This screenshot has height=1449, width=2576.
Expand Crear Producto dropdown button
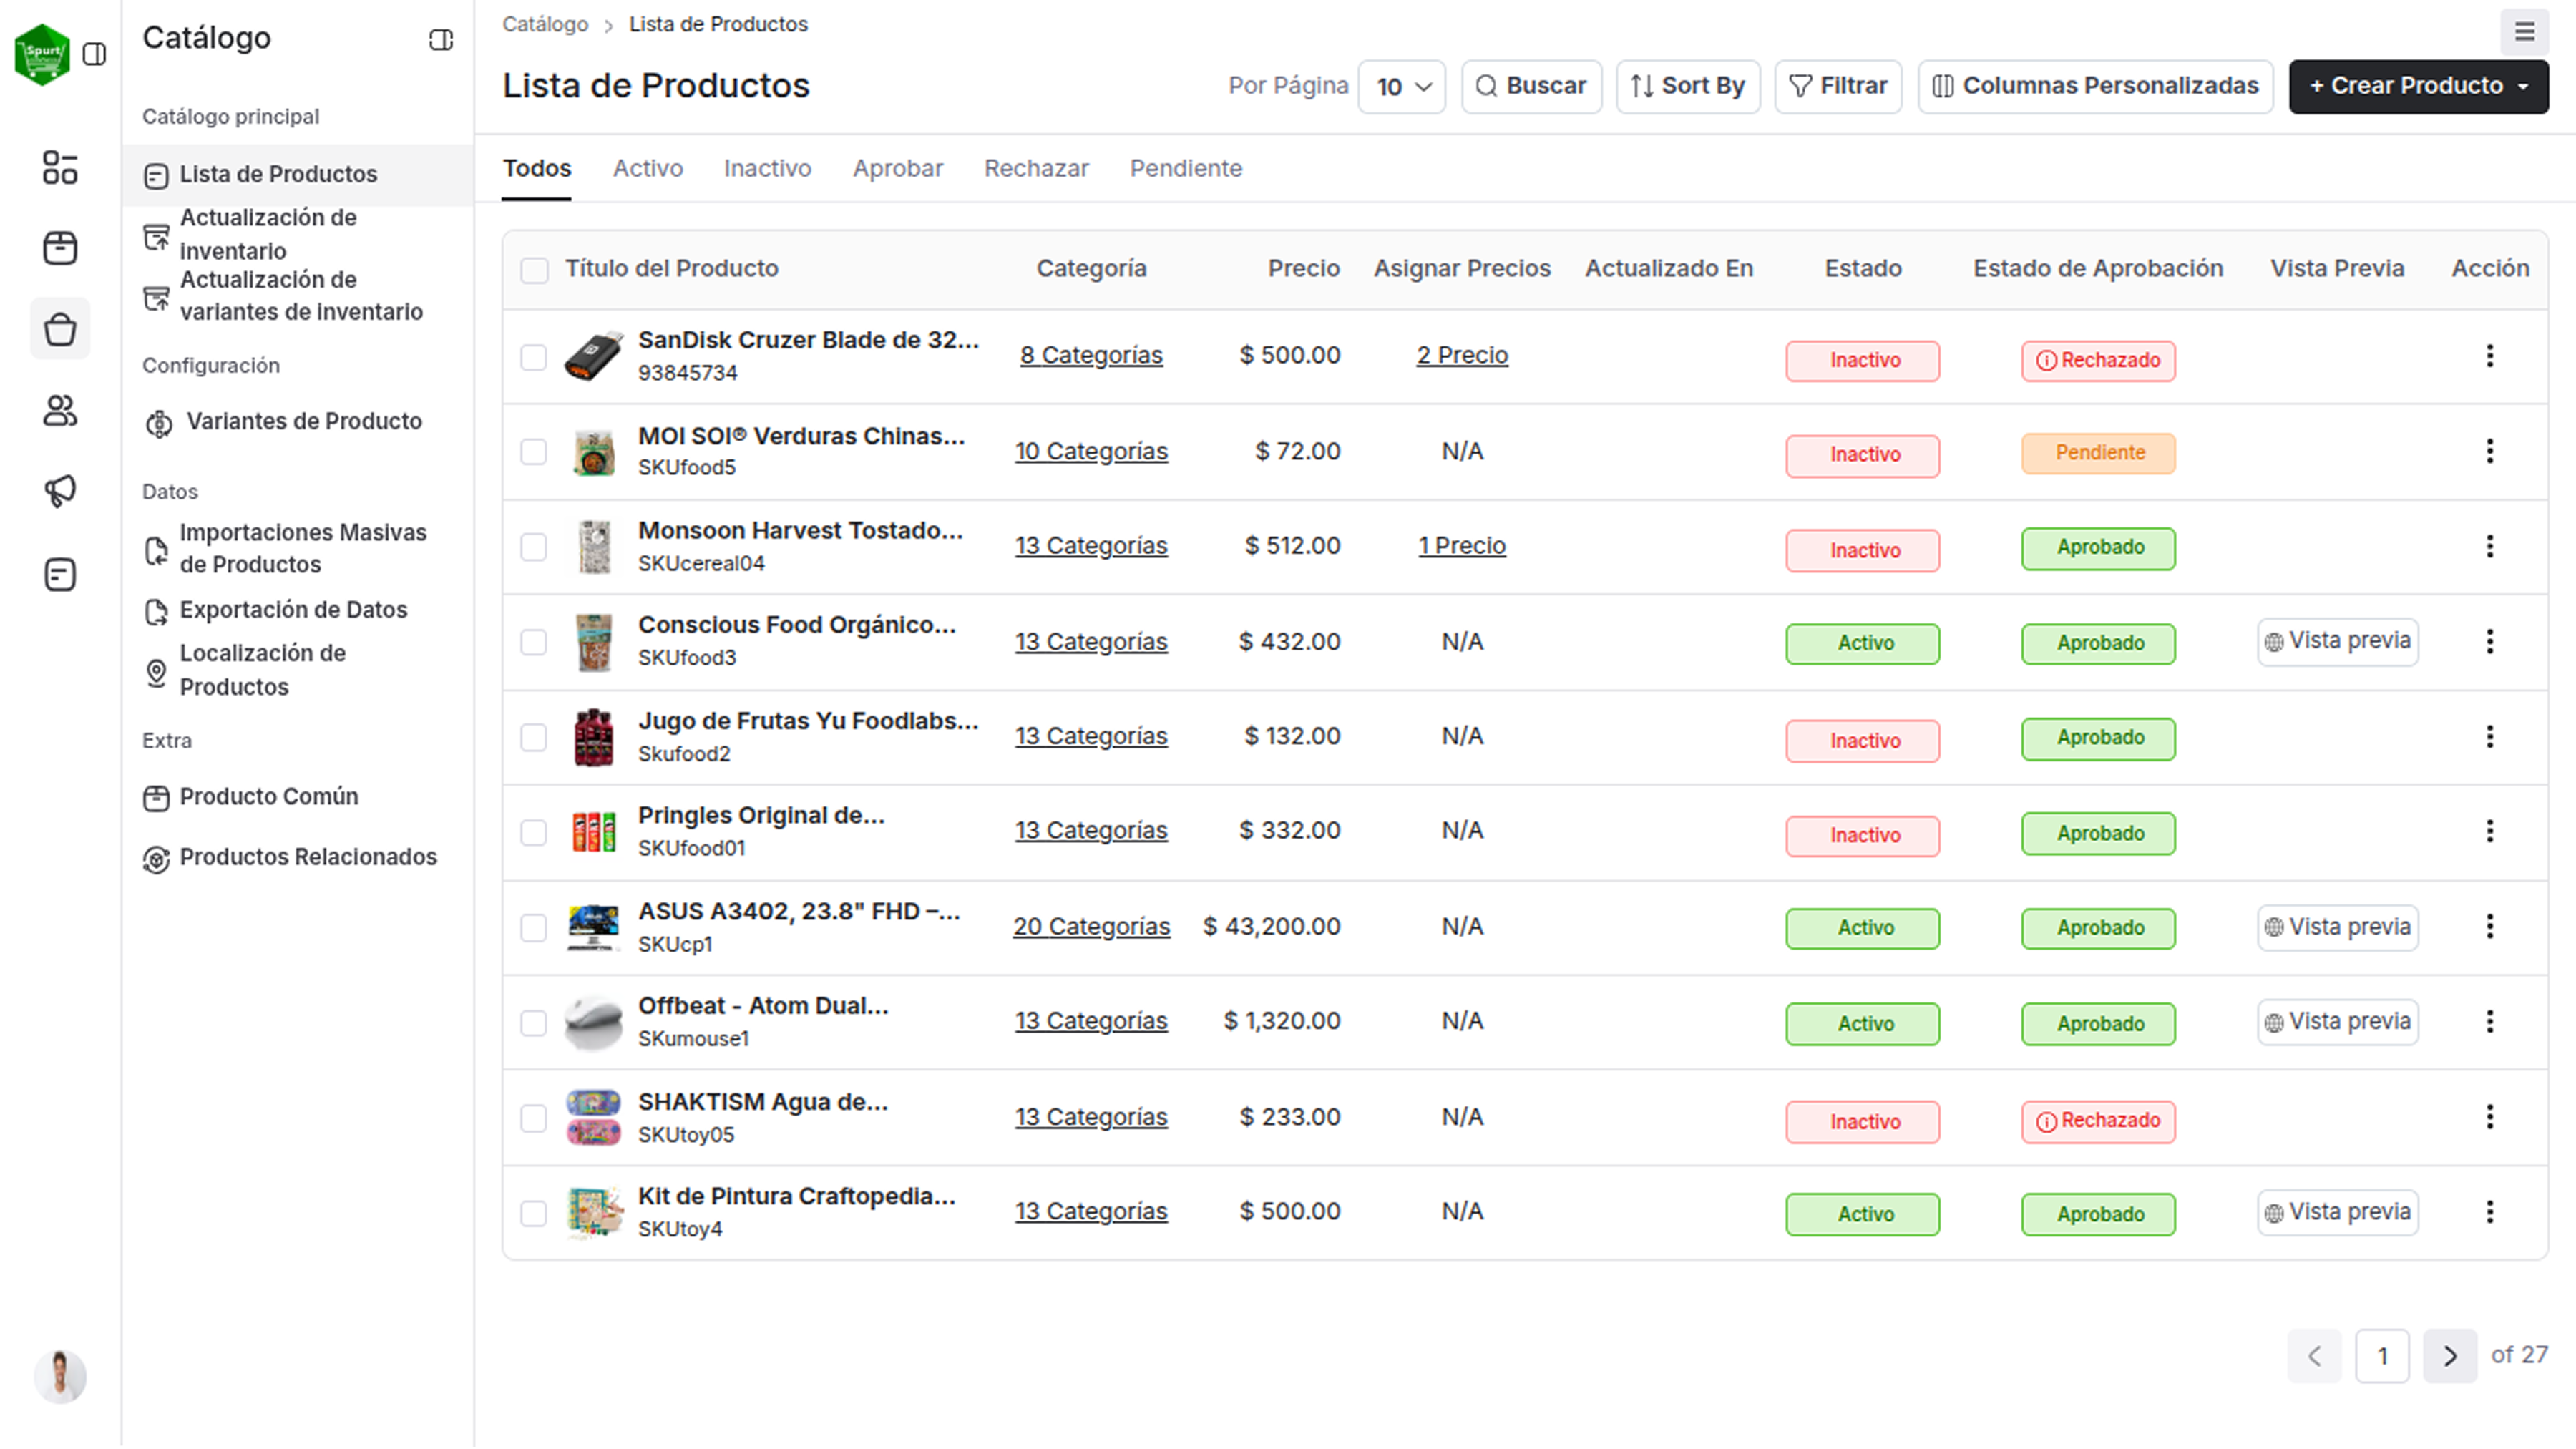coord(2418,86)
